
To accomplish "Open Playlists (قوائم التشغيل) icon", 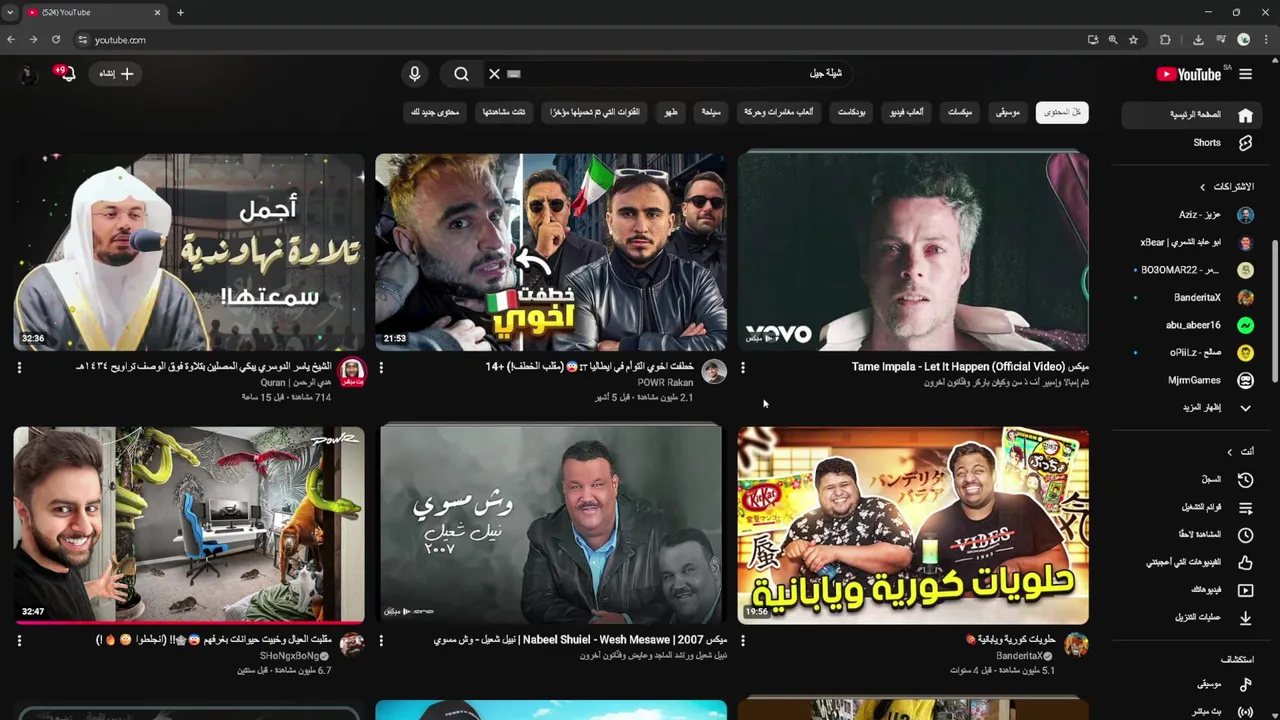I will (x=1245, y=508).
